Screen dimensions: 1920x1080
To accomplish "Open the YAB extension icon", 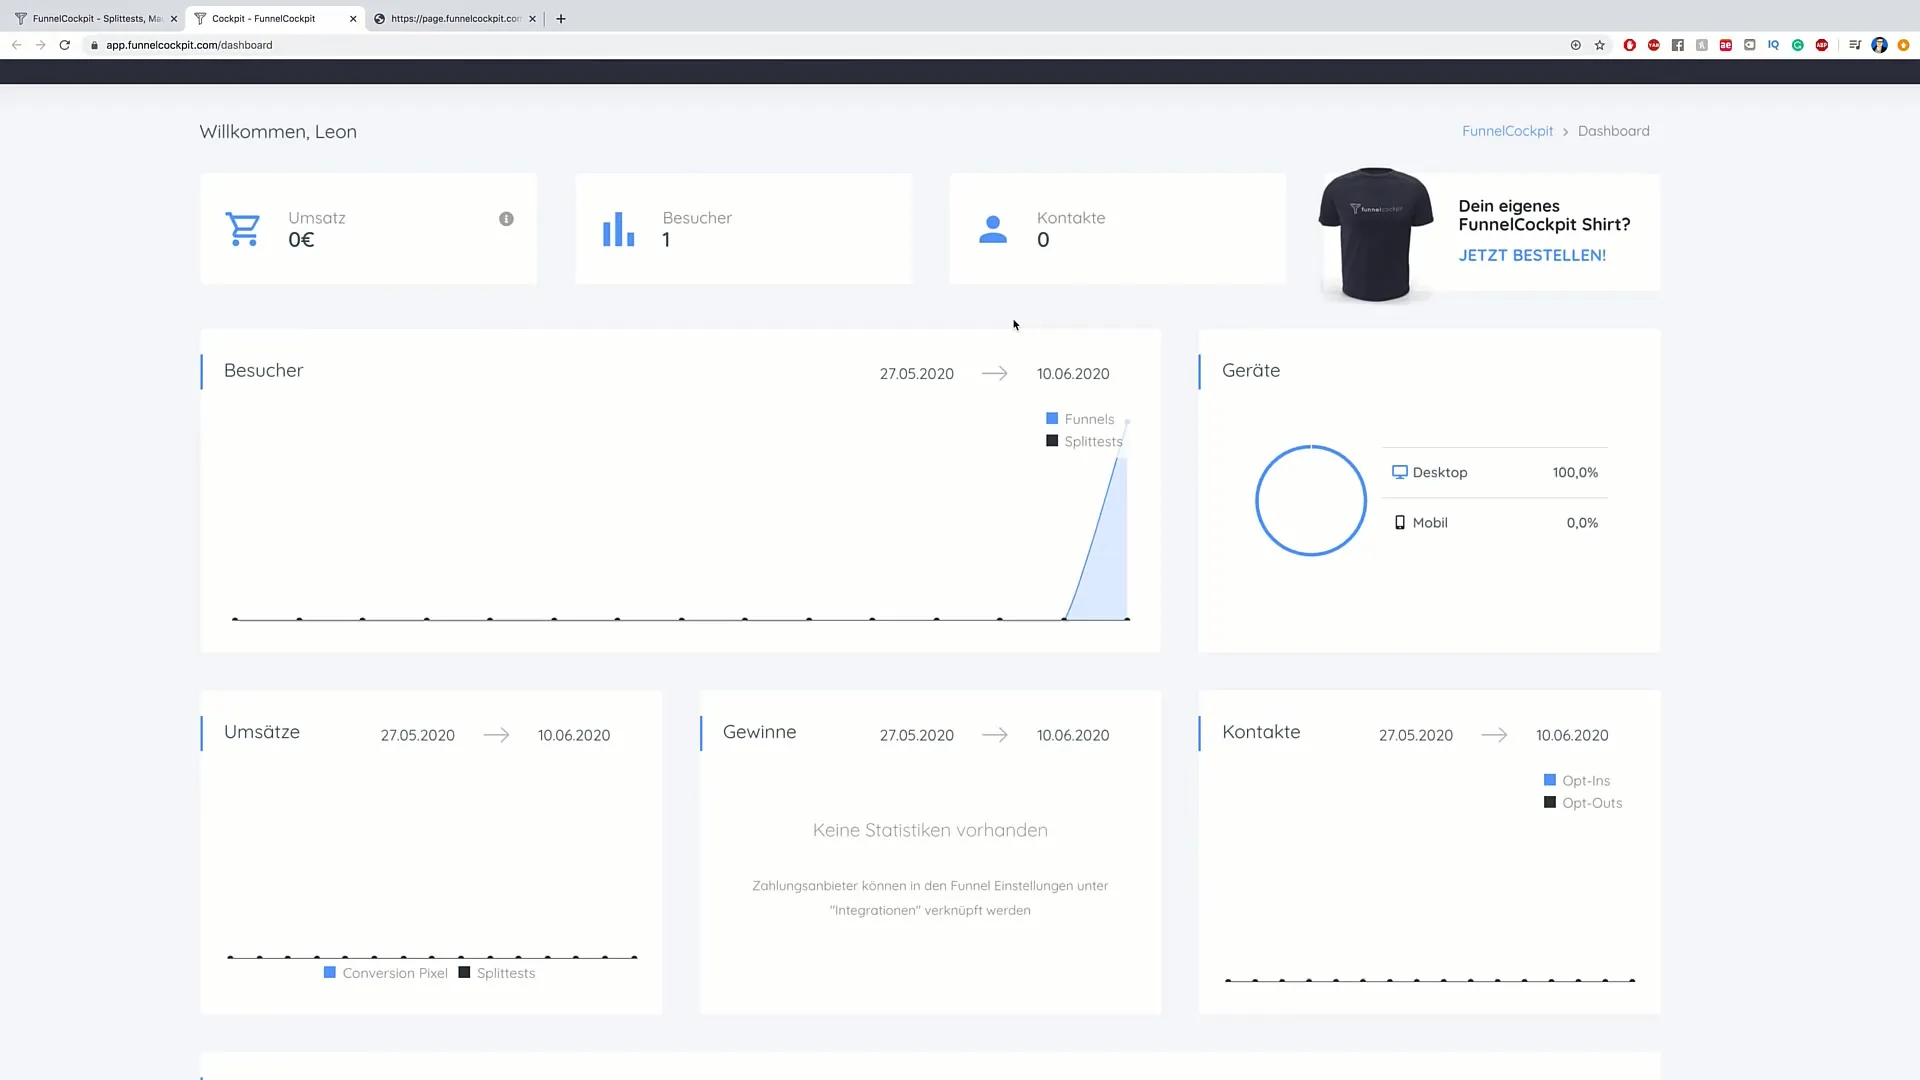I will [x=1654, y=45].
